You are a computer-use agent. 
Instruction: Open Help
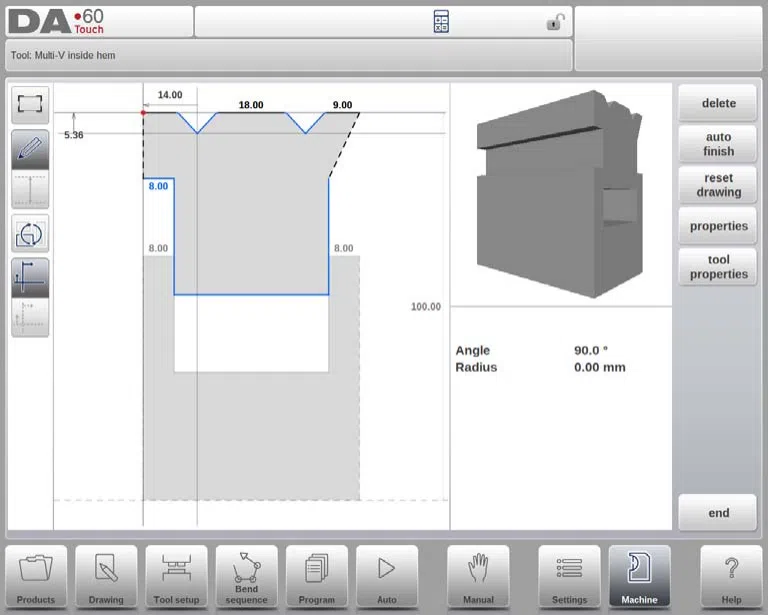(731, 576)
